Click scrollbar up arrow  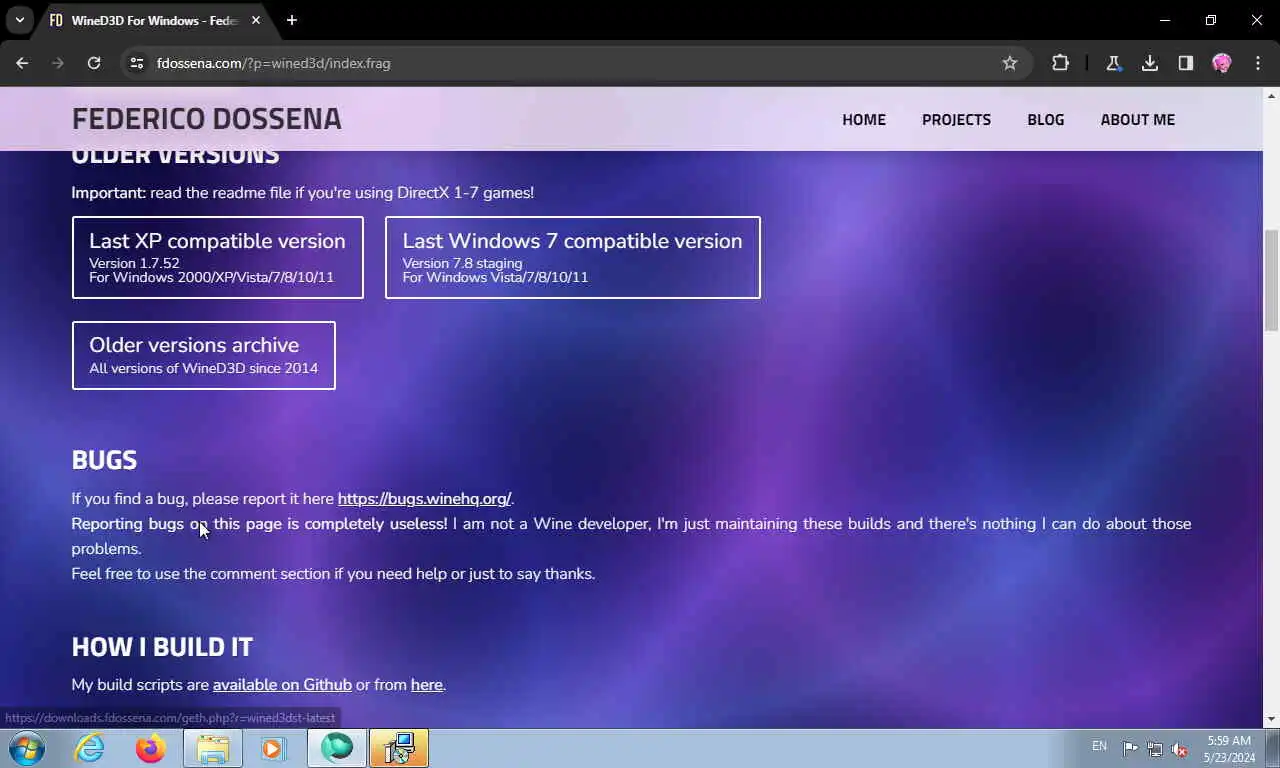tap(1271, 96)
